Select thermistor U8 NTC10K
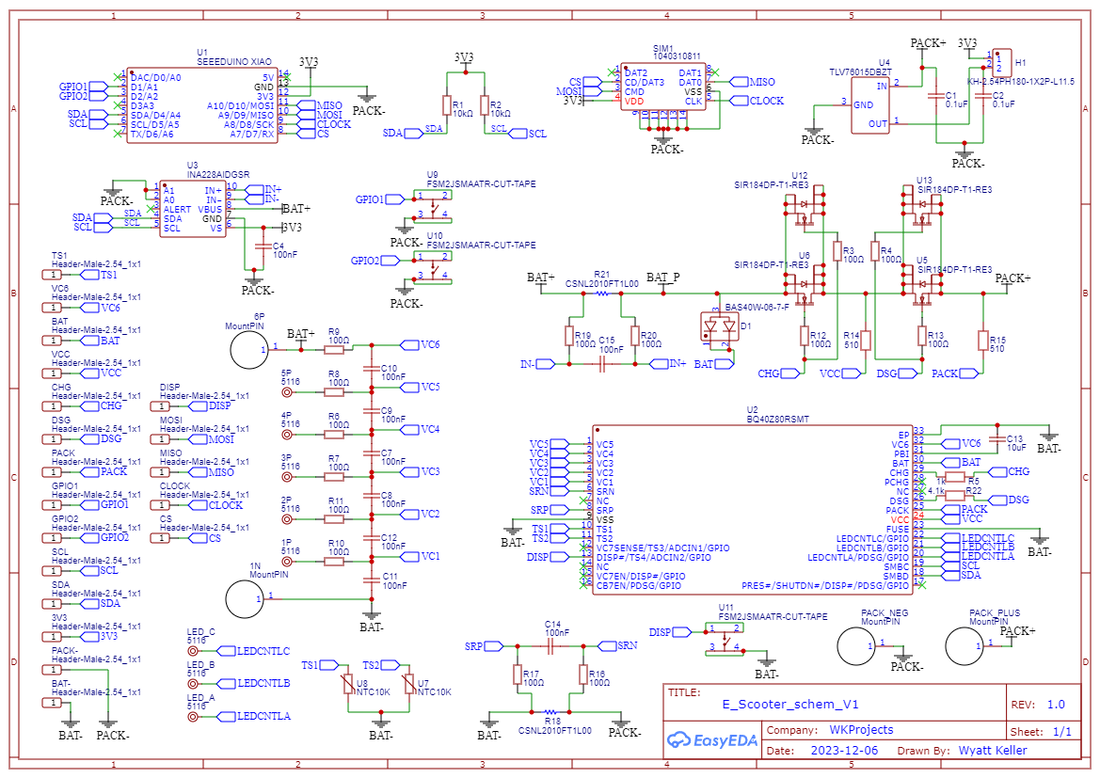The image size is (1100, 778). coord(349,685)
